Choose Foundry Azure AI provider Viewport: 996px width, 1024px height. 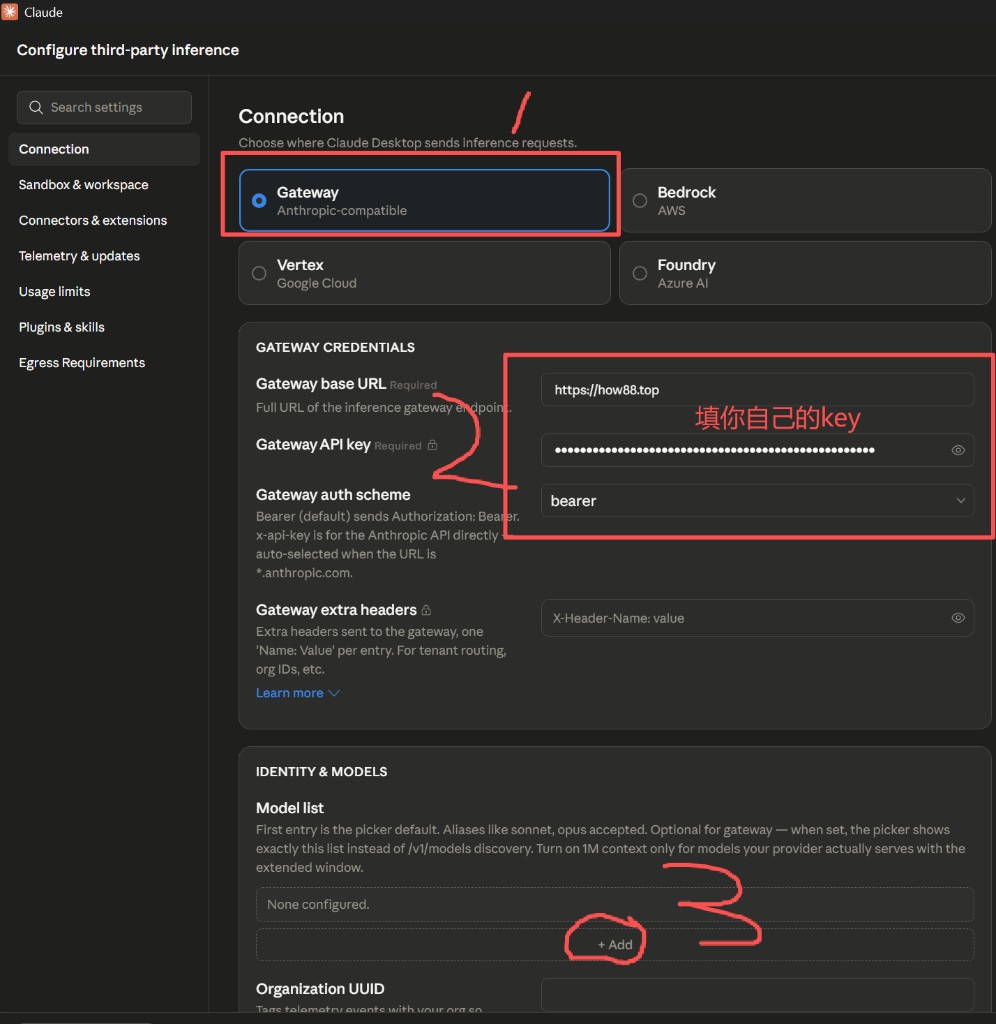click(805, 273)
